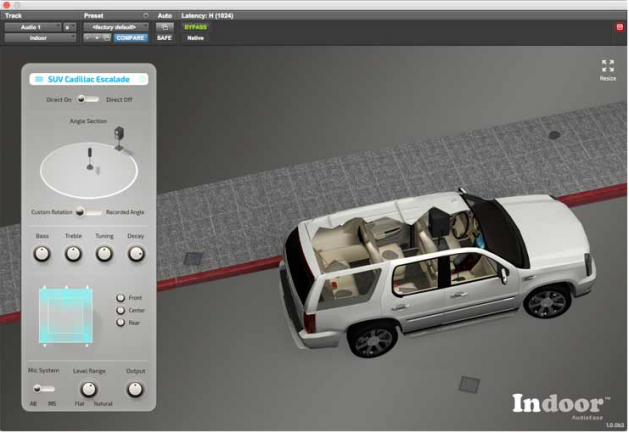Click the Bass knob

[x=42, y=254]
